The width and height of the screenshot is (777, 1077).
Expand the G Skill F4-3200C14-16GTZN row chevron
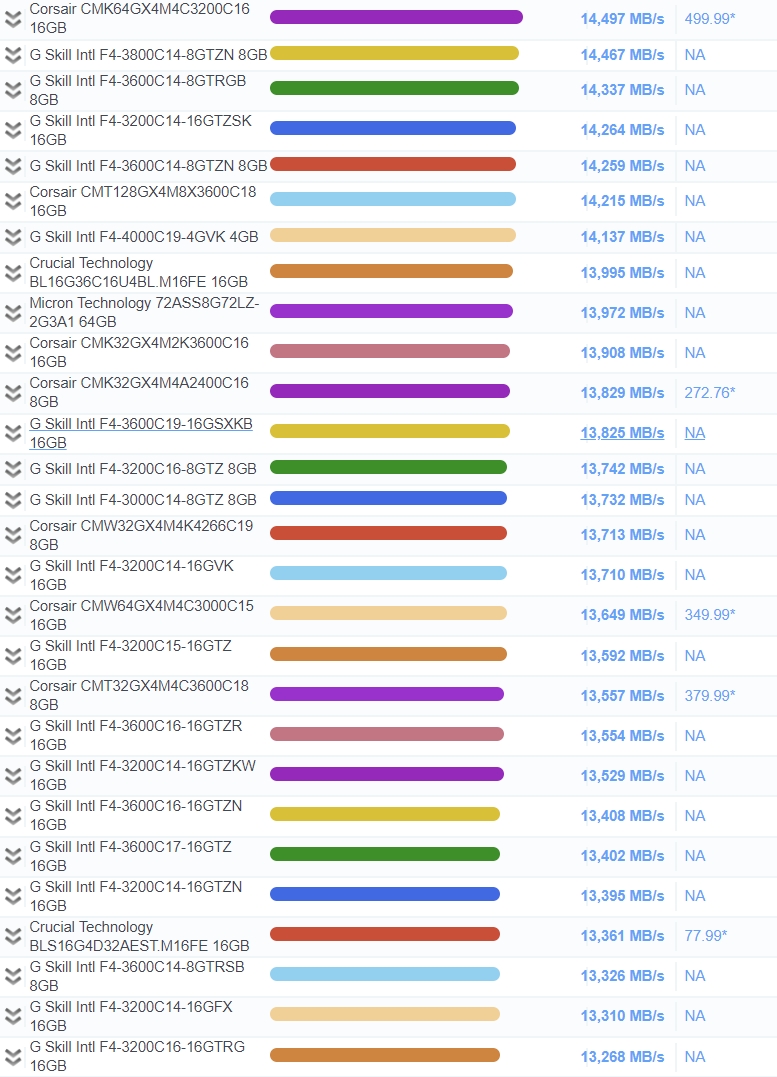point(13,896)
